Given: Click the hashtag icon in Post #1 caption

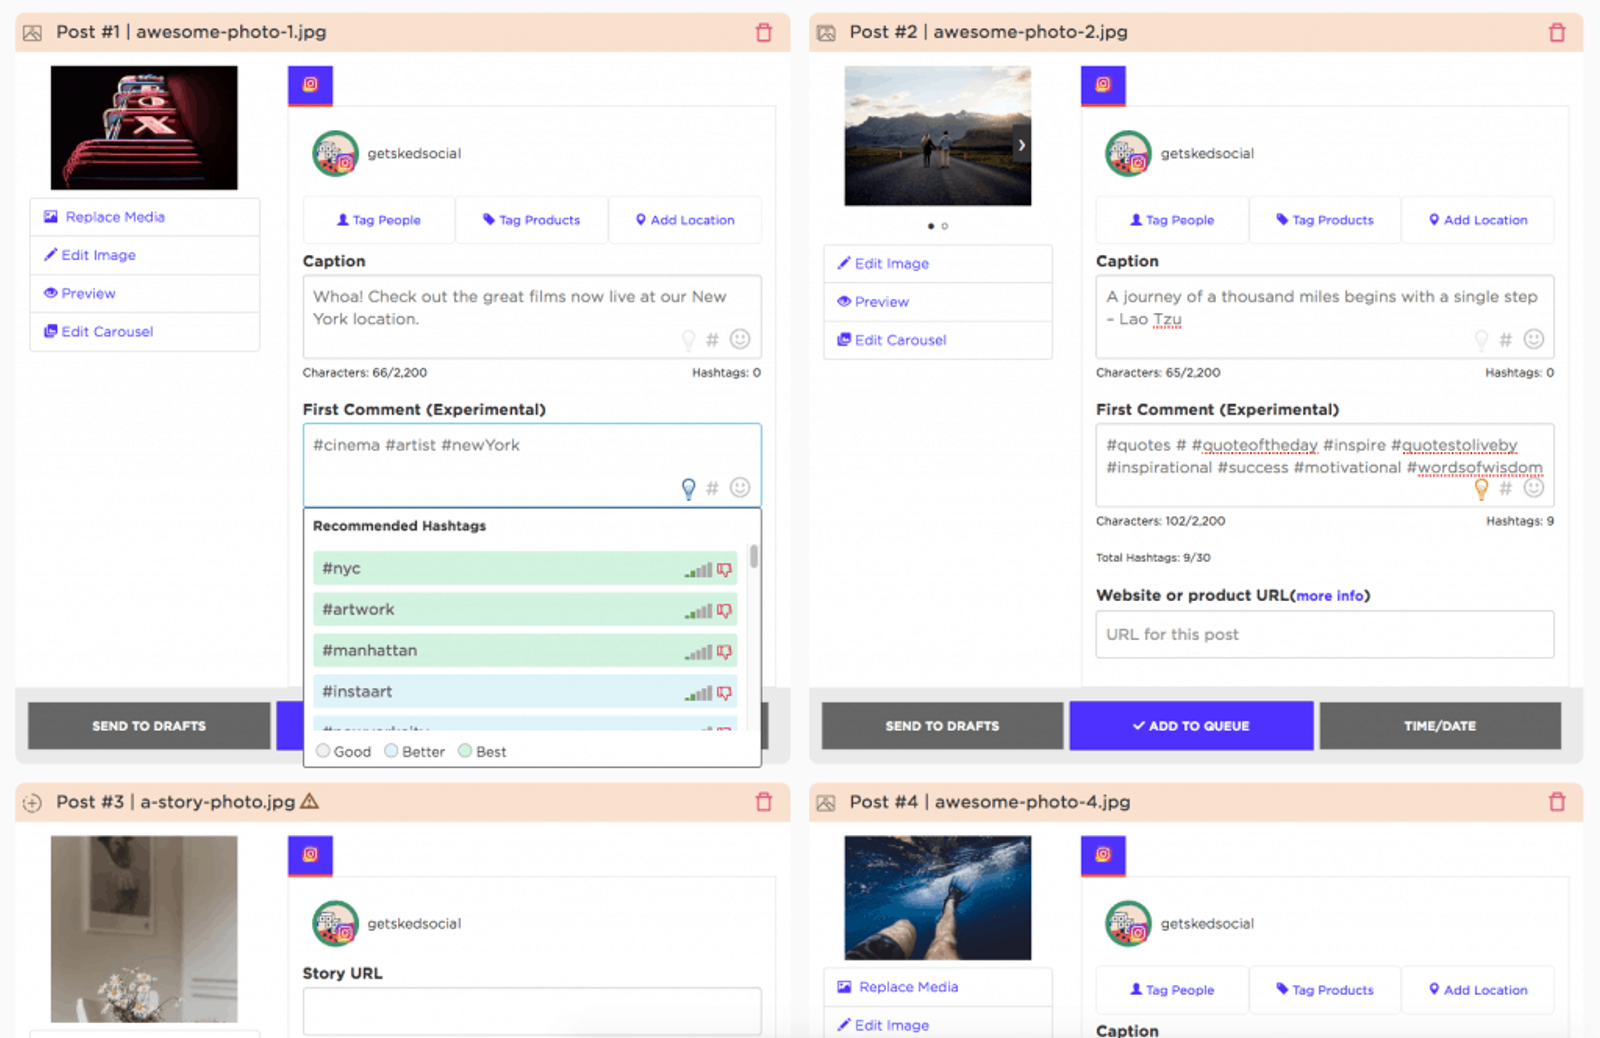Looking at the screenshot, I should pos(712,340).
